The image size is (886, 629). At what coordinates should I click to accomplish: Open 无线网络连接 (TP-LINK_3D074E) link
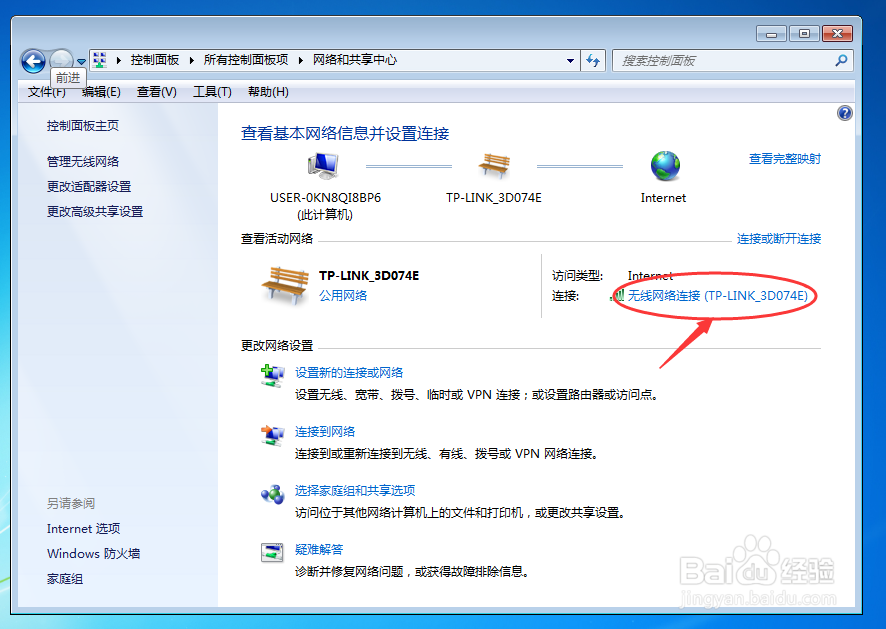[x=718, y=296]
